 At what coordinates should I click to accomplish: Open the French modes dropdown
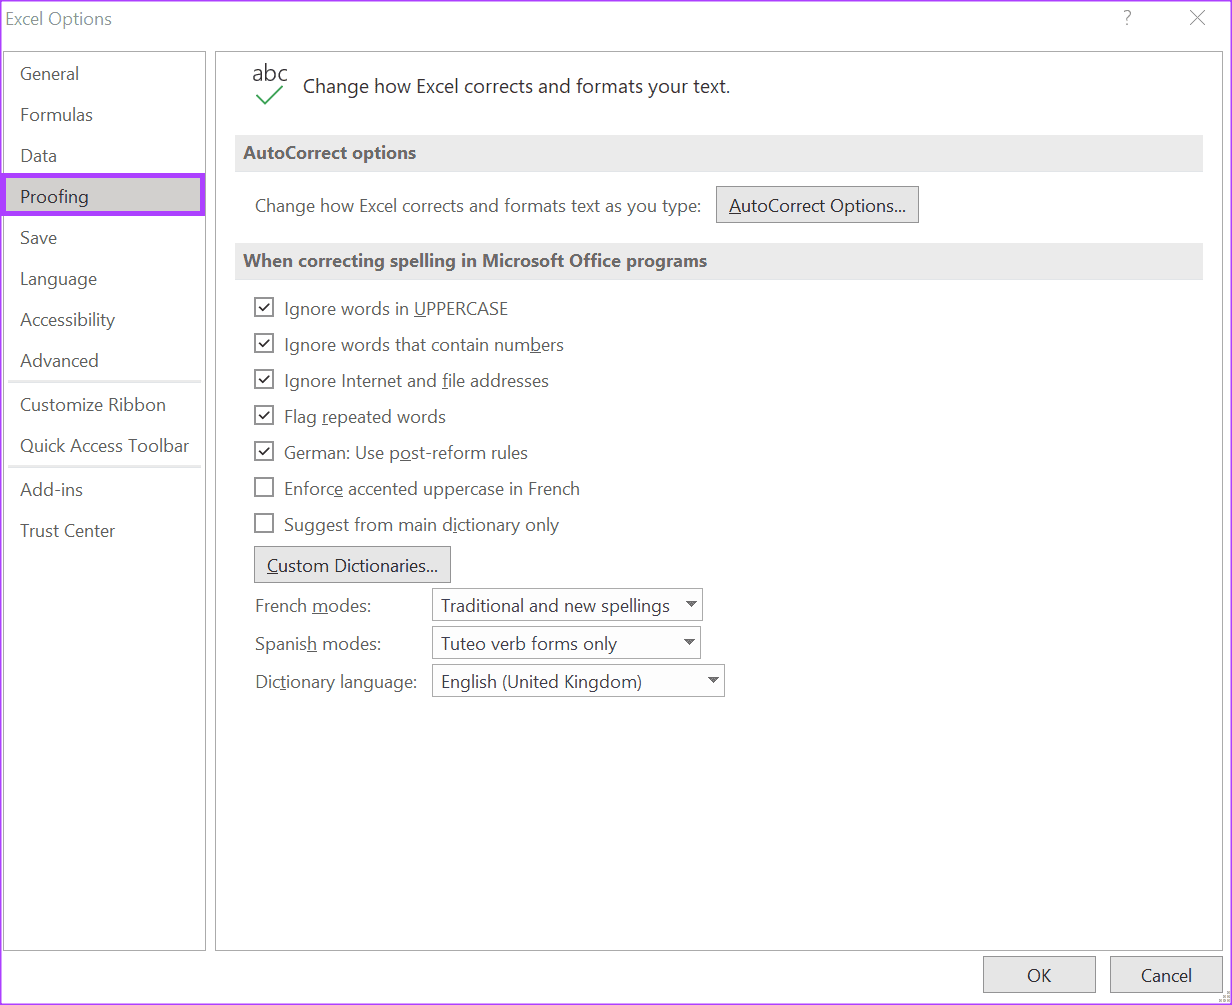tap(567, 605)
